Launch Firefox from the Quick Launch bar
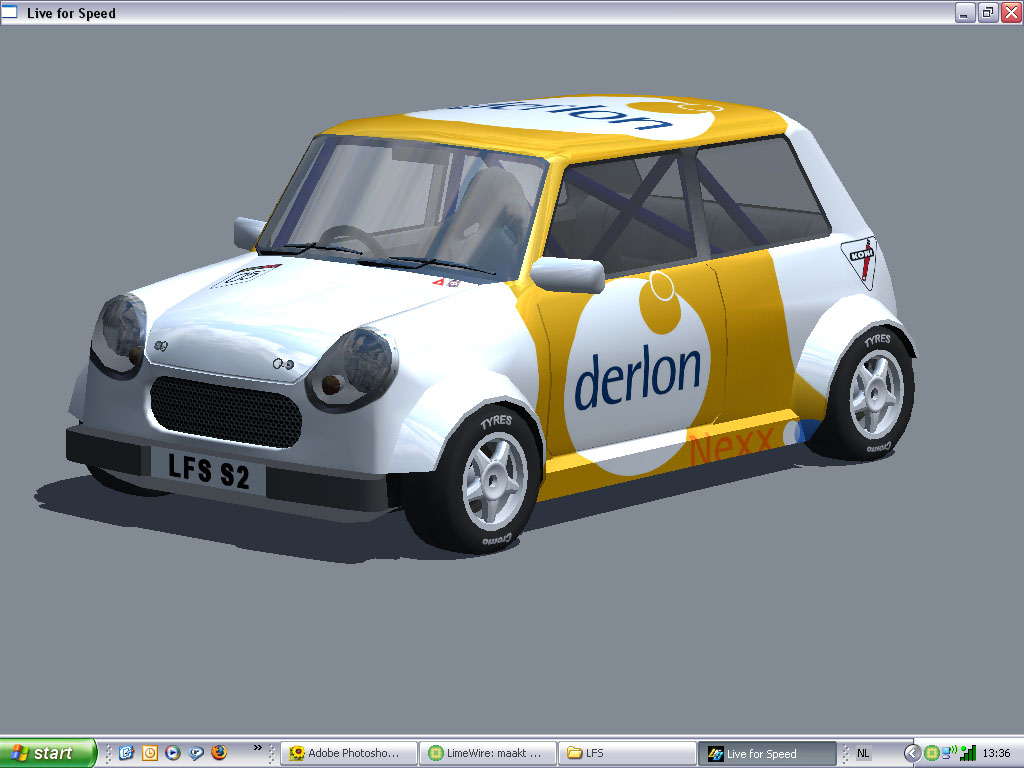1024x768 pixels. [219, 752]
